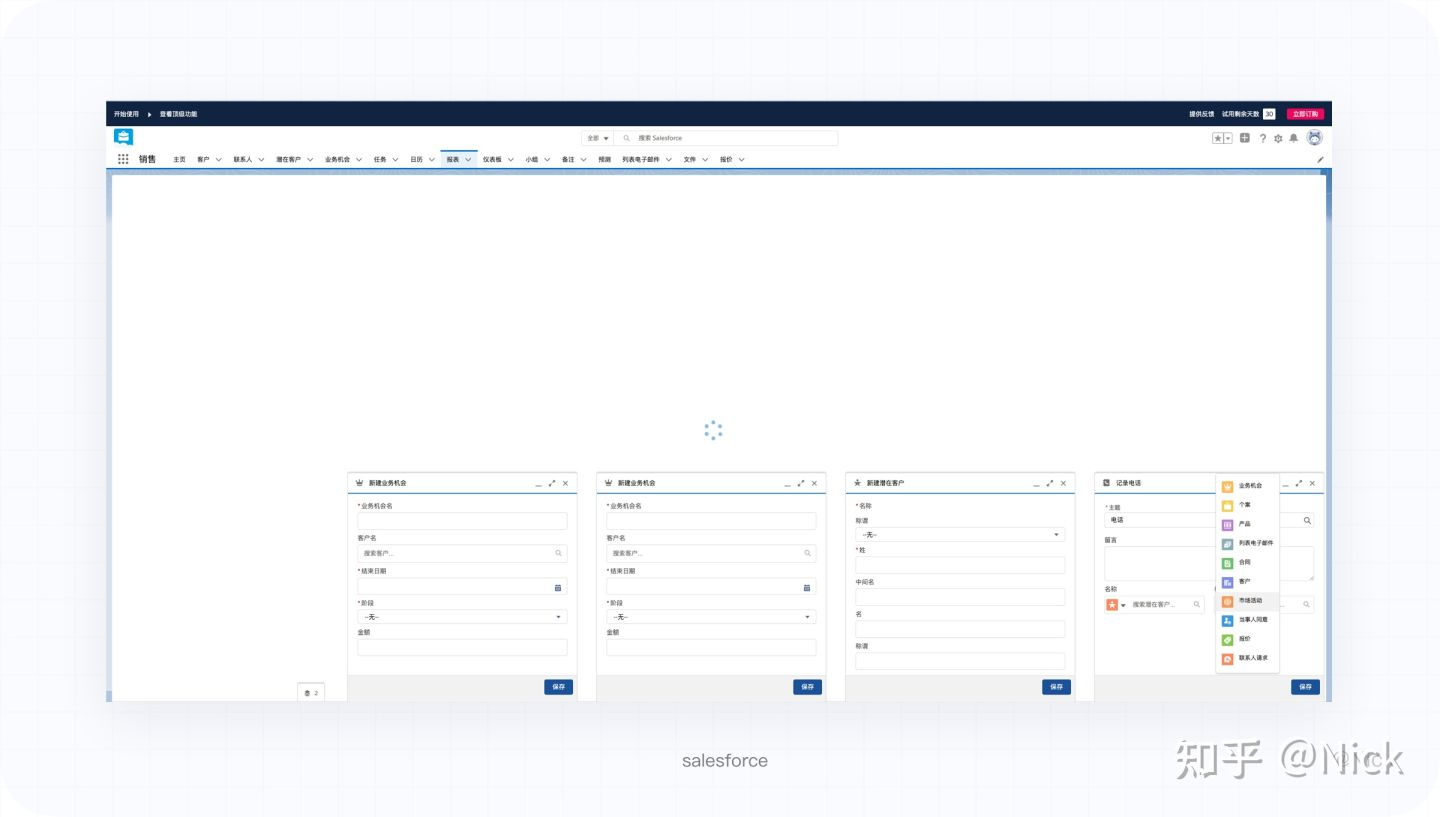The height and width of the screenshot is (817, 1440).
Task: Click the 留言 text area
Action: click(1209, 563)
